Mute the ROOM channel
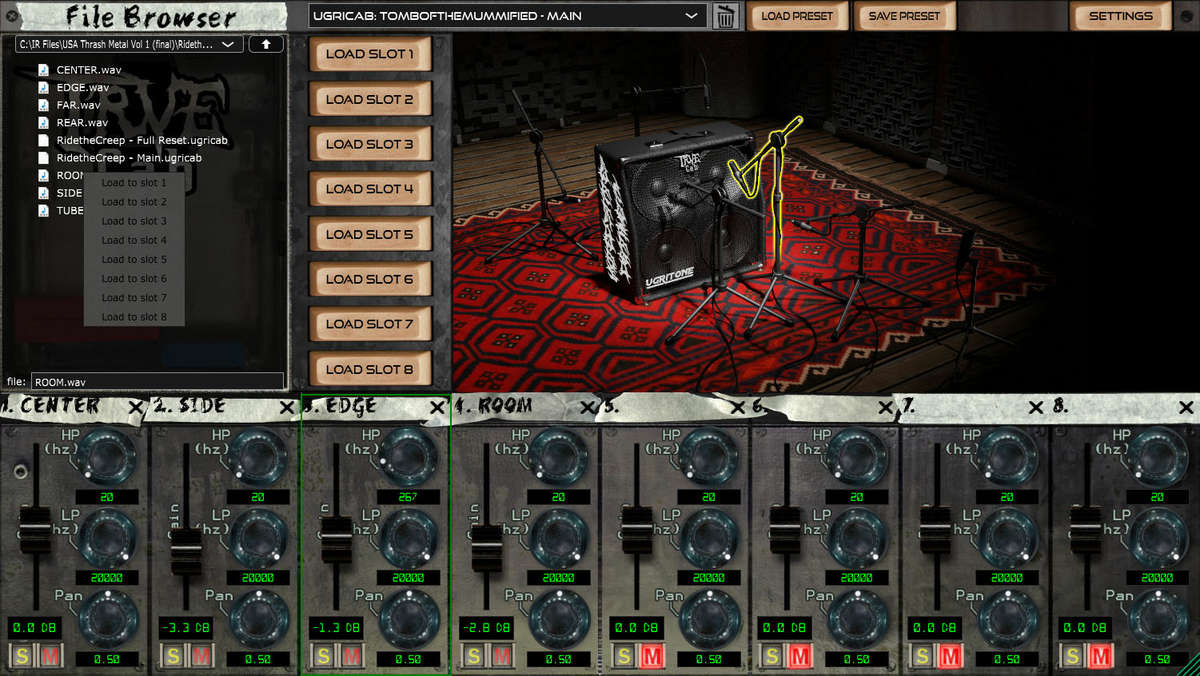This screenshot has height=676, width=1200. [501, 656]
